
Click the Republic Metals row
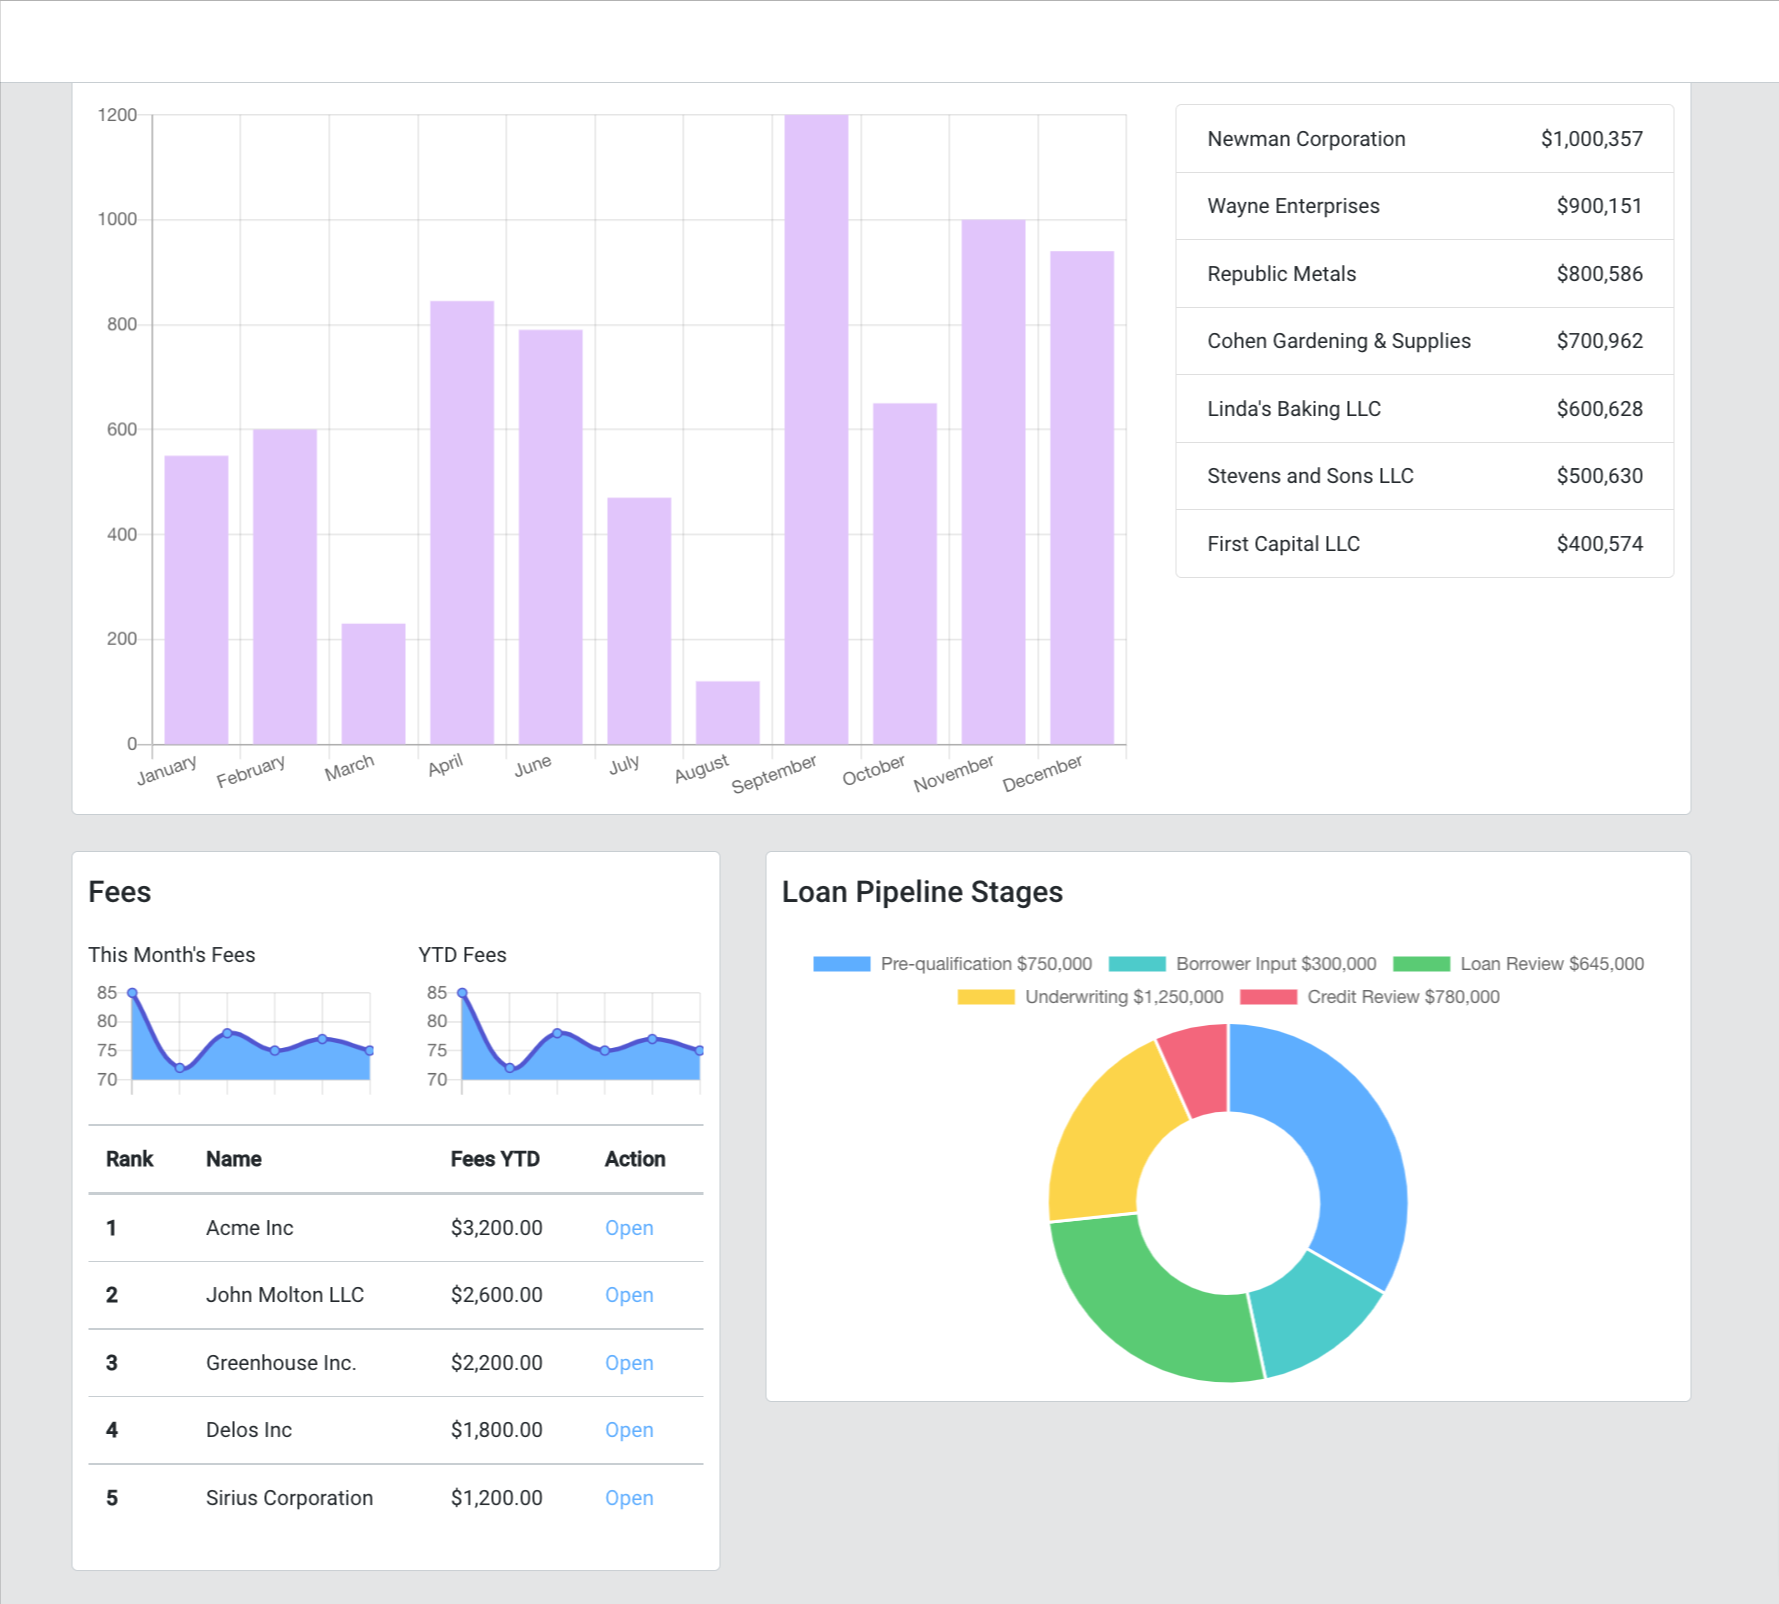1424,274
